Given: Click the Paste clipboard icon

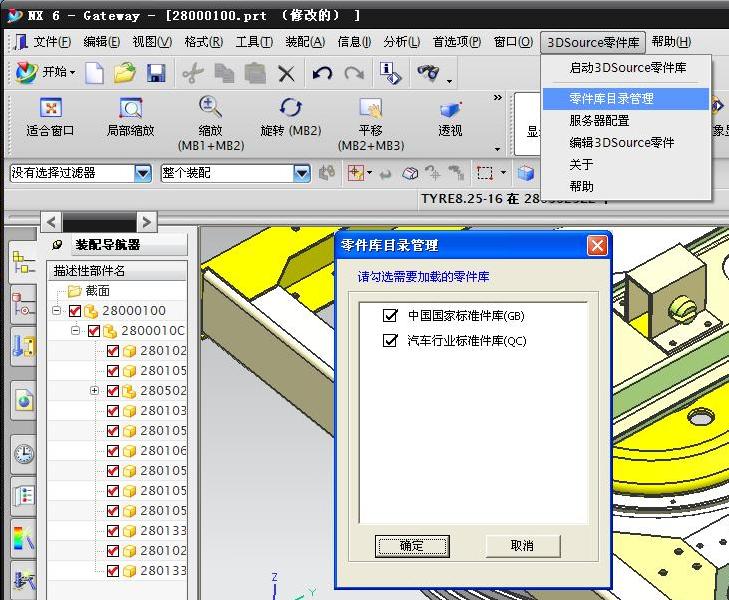Looking at the screenshot, I should pos(255,73).
